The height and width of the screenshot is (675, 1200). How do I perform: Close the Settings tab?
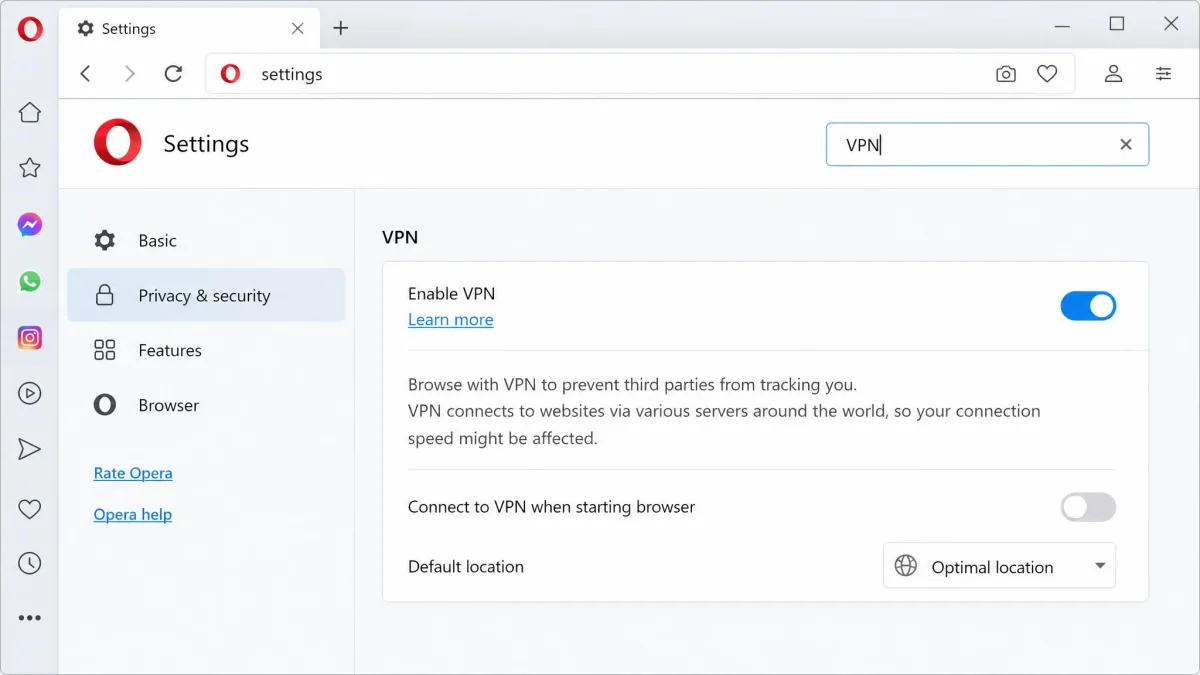pos(298,28)
